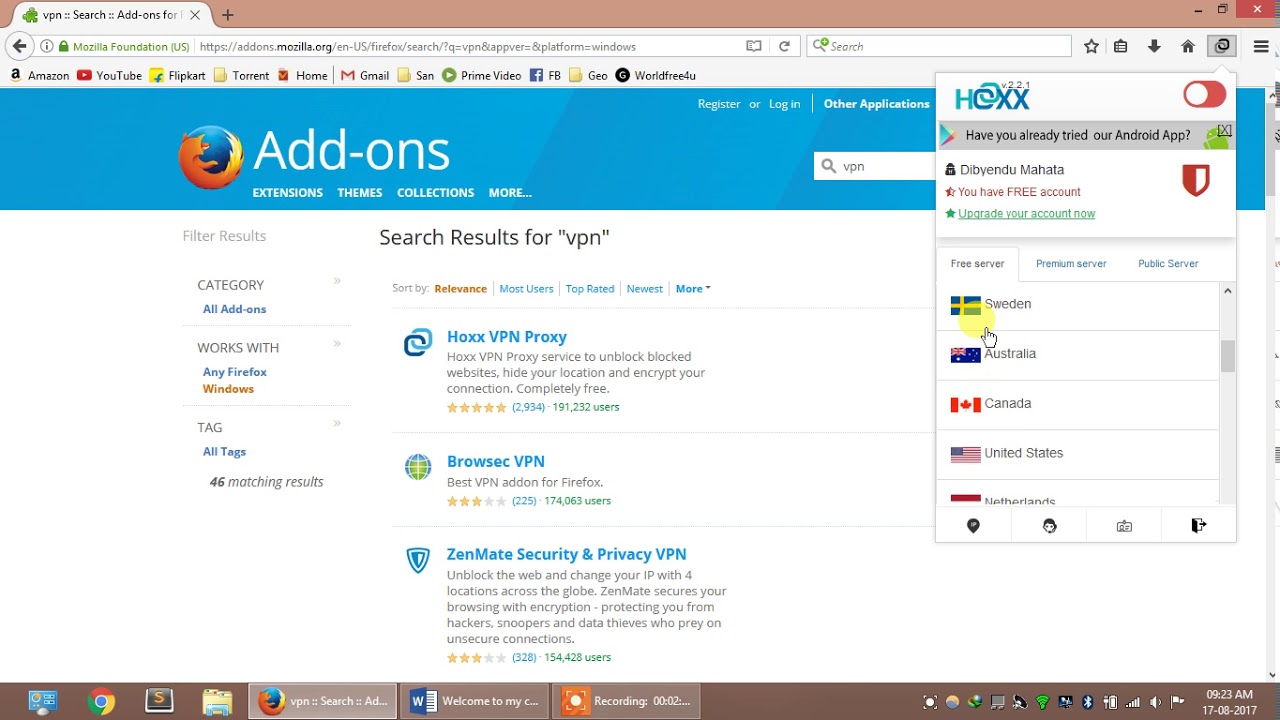Click the IP location pin icon
The image size is (1280, 720).
click(x=973, y=526)
